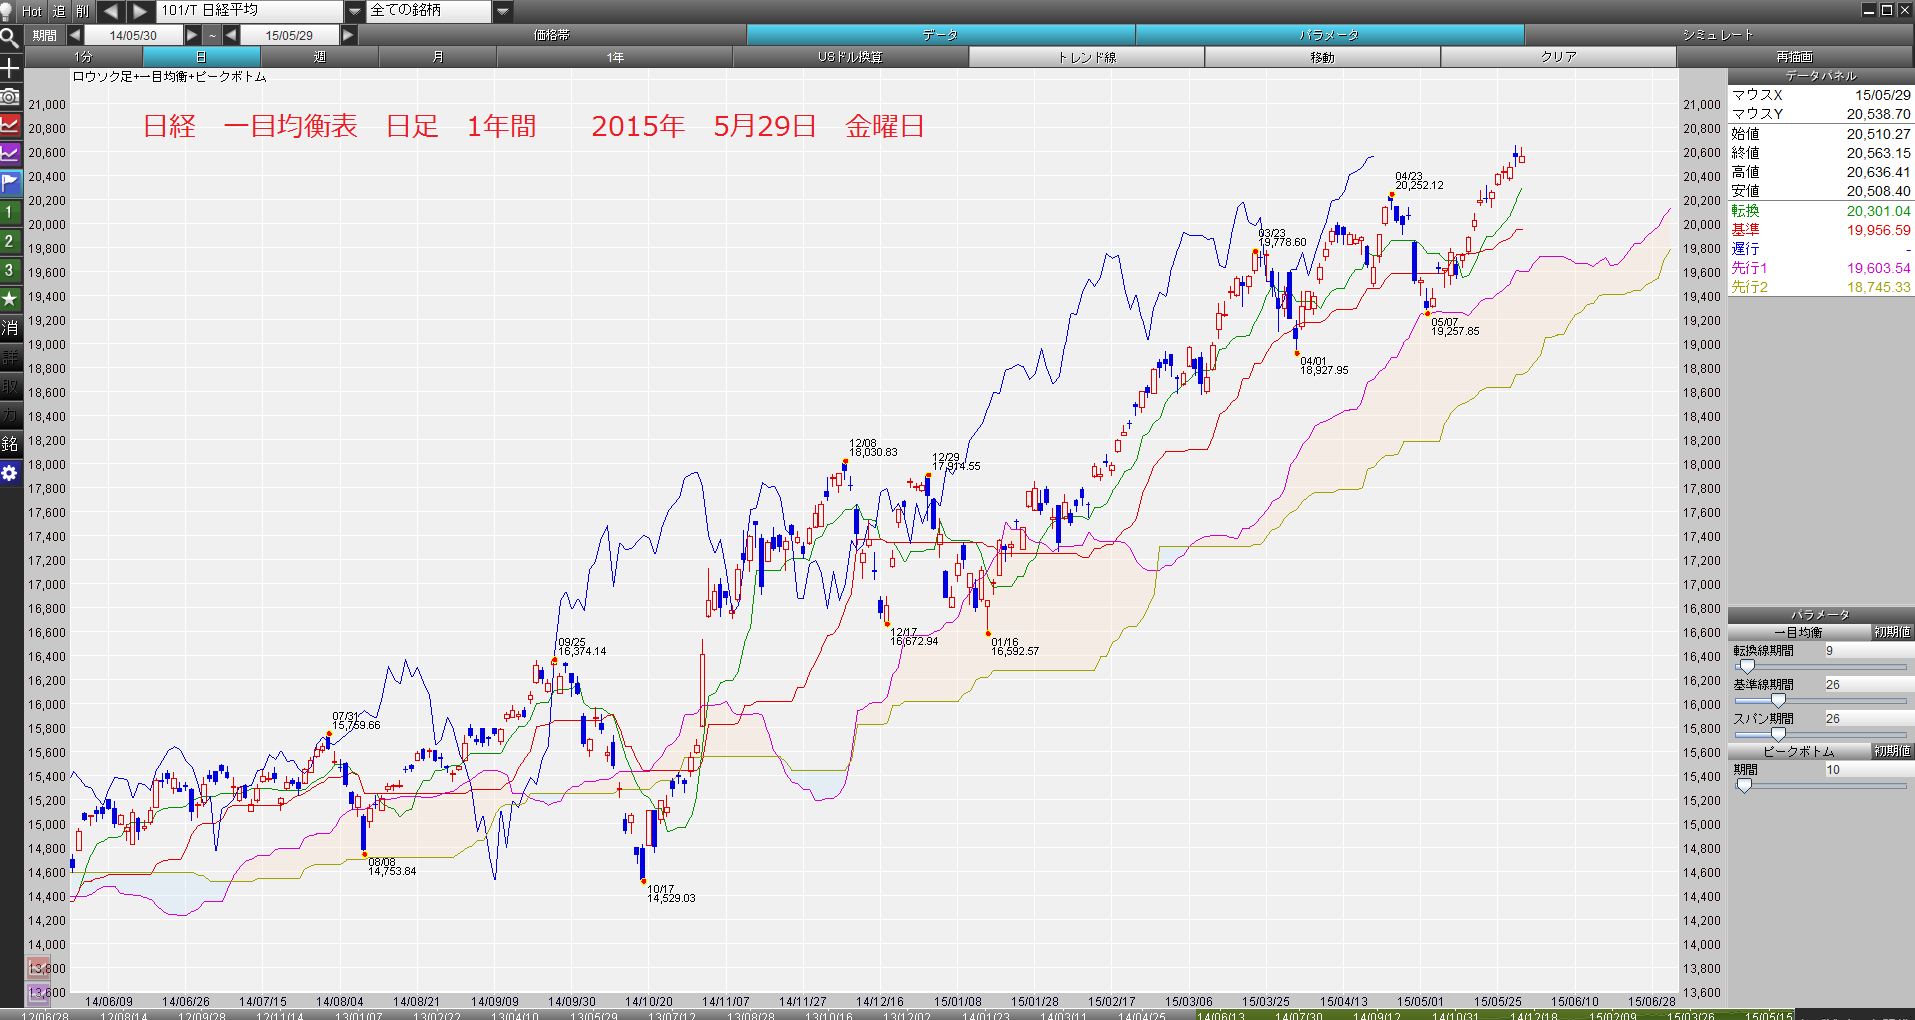Click the 基準線期間 slider
The image size is (1915, 1020).
click(1820, 701)
